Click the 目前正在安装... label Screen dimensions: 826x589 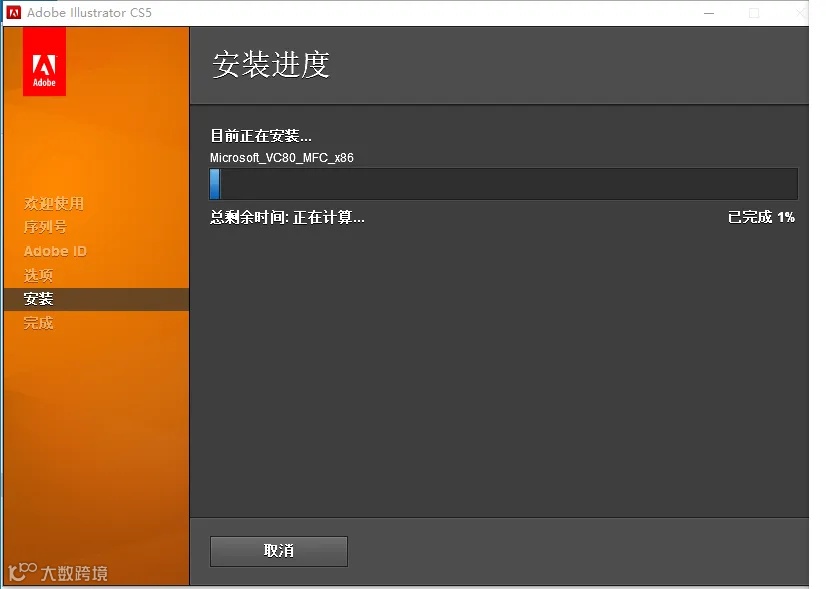pos(261,136)
